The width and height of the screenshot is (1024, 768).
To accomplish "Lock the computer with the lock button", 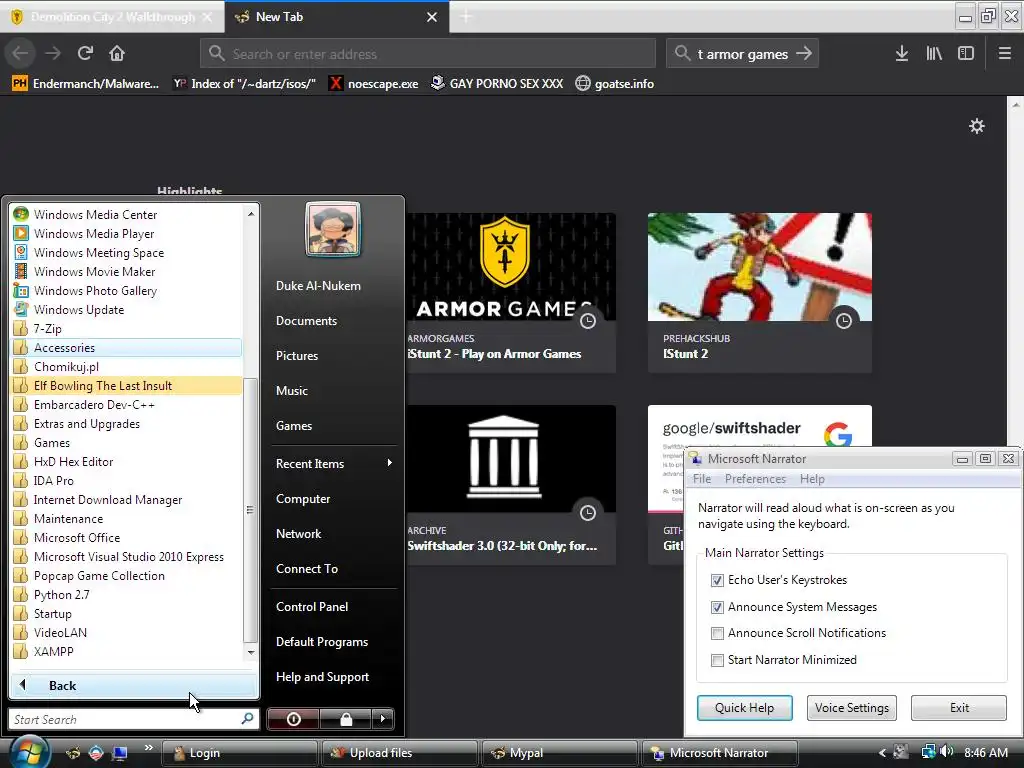I will click(345, 719).
